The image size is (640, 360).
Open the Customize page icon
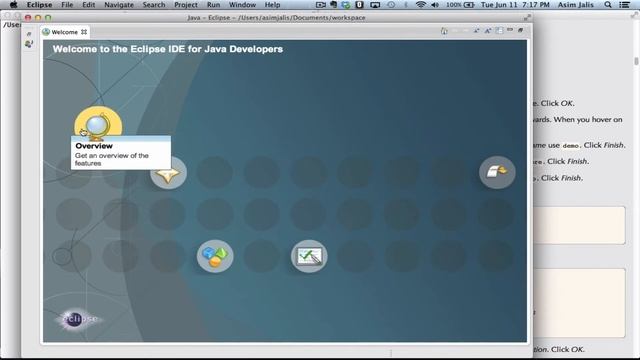click(499, 31)
